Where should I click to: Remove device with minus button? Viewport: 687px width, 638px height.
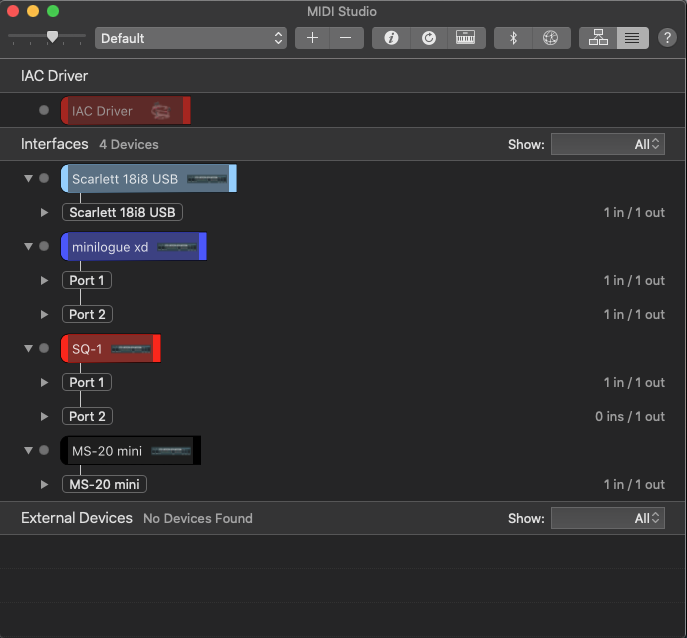tap(346, 38)
